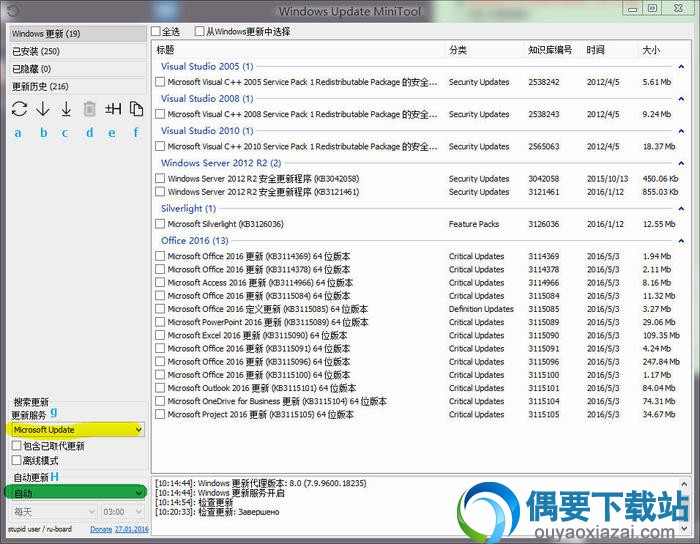
Task: Check the Microsoft Office 2016 KB3114369 checkbox
Action: 160,256
